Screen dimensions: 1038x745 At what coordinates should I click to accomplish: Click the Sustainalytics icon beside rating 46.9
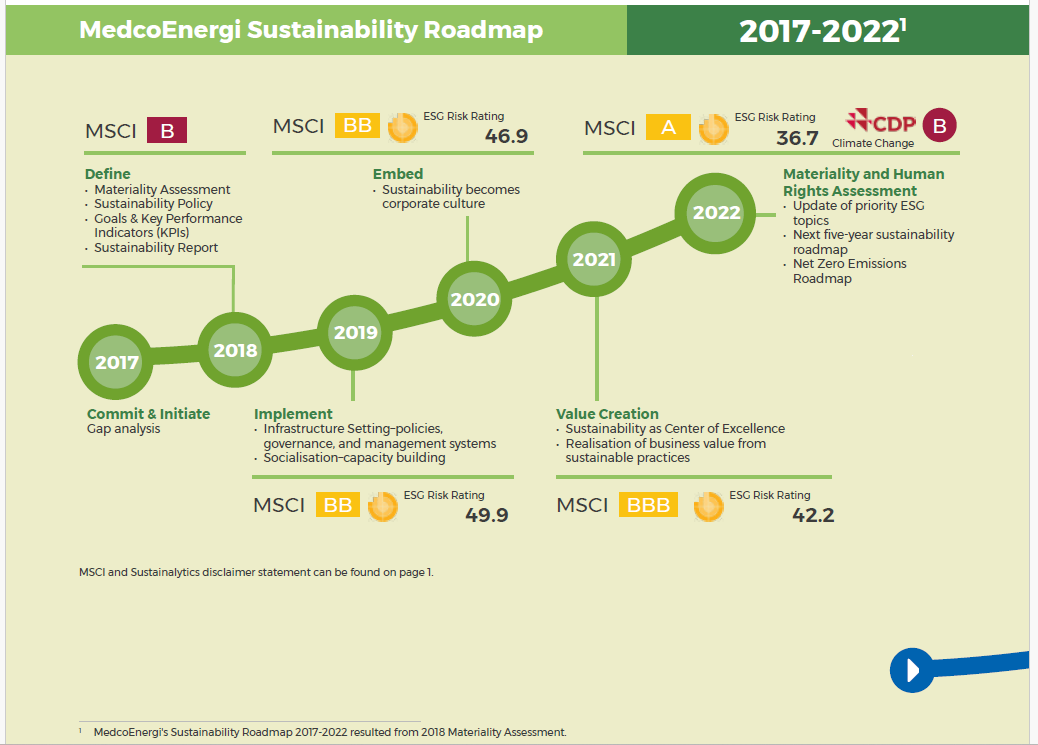coord(402,127)
